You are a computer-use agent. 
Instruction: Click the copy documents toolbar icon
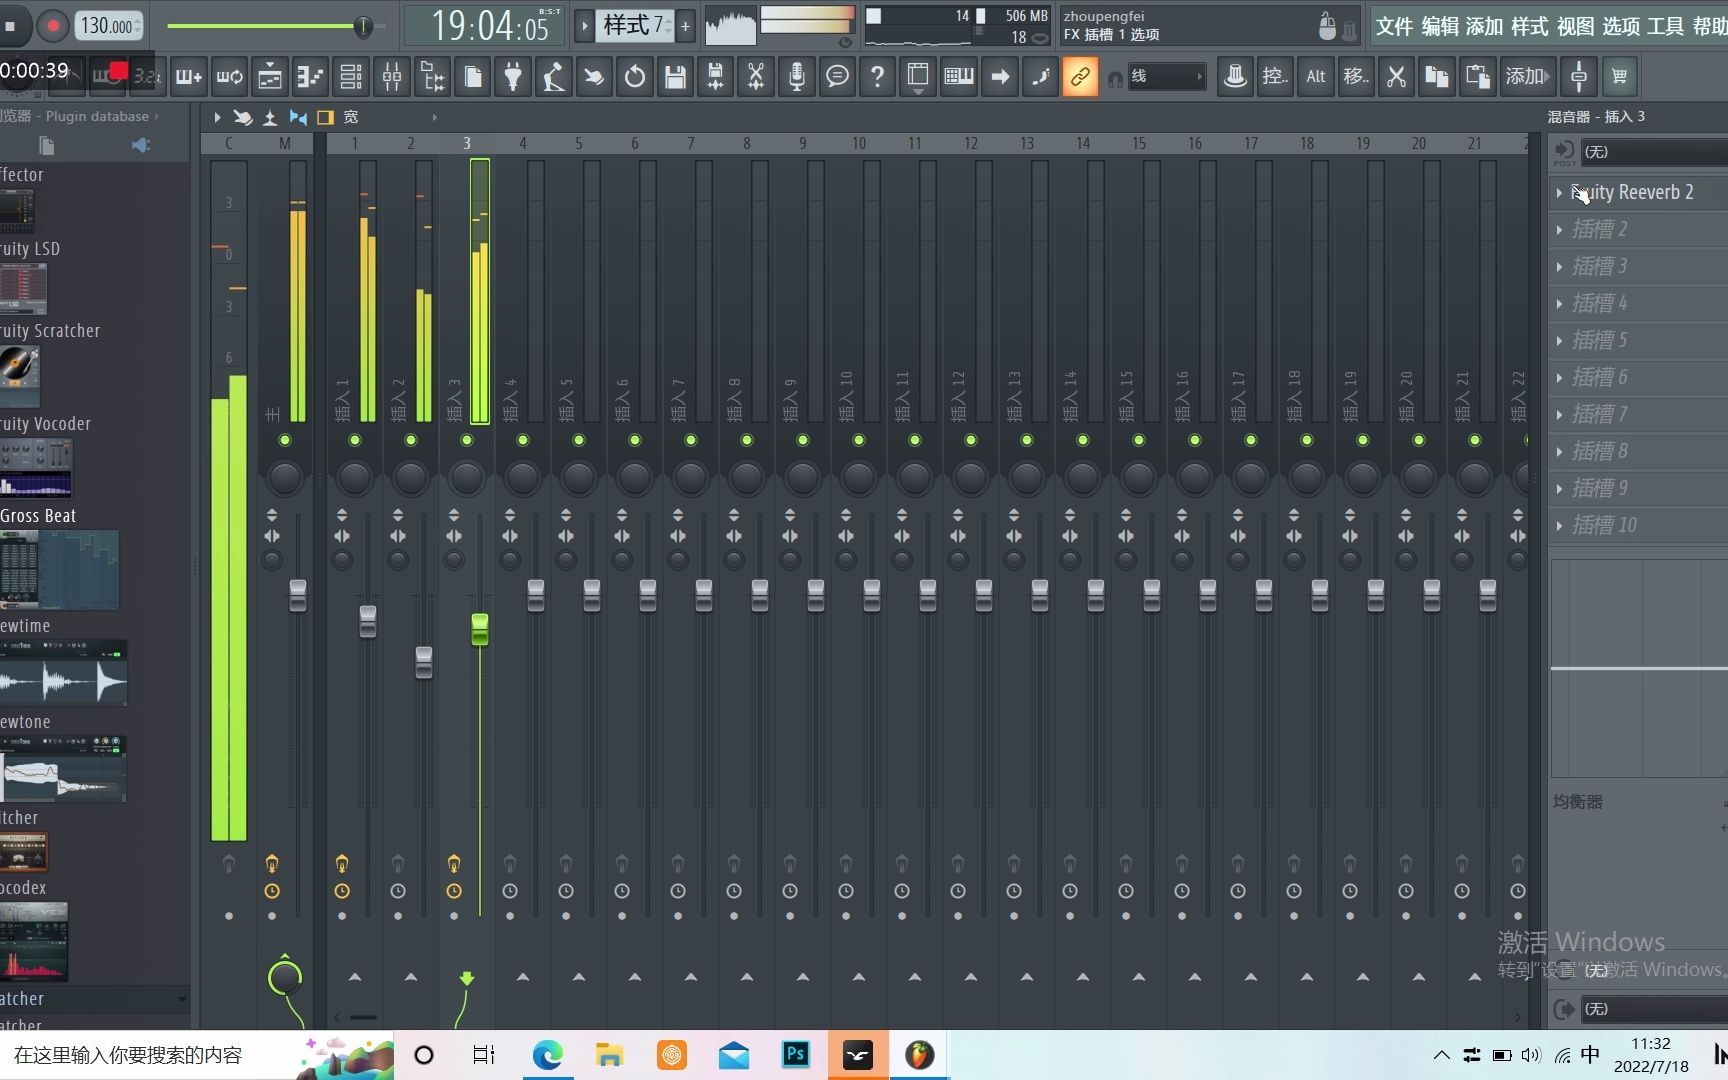[1437, 76]
